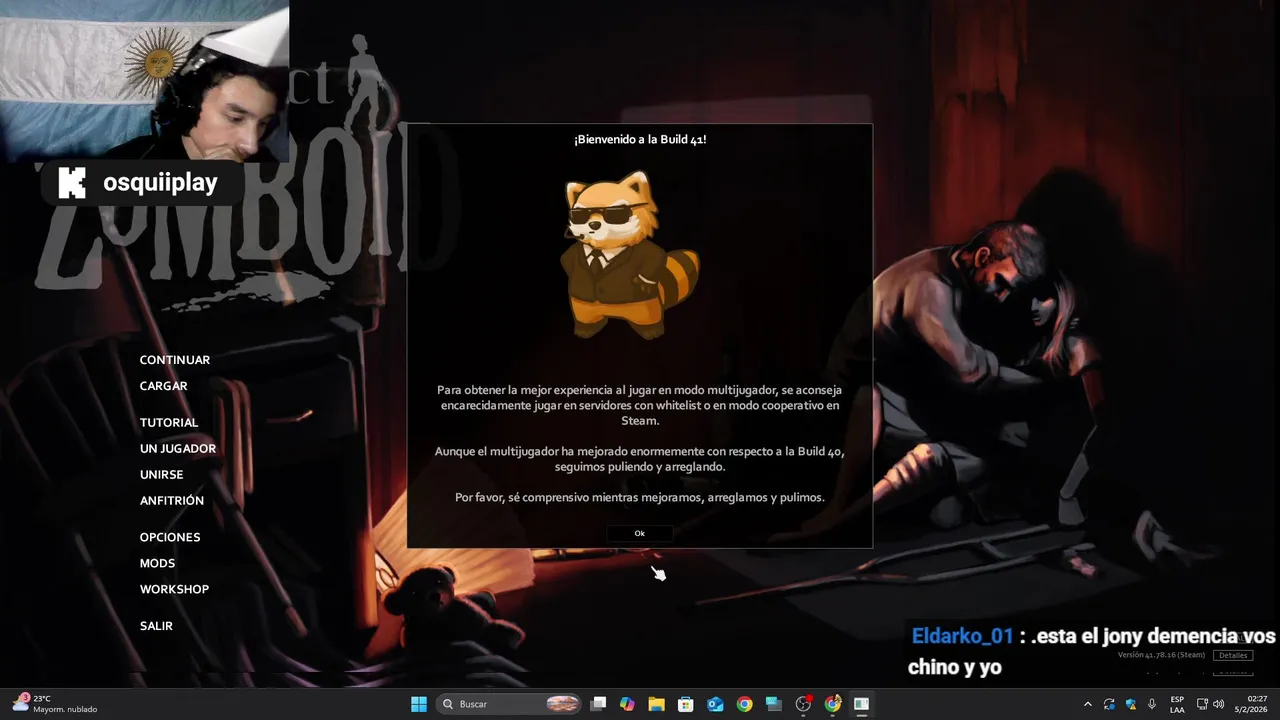Select ANFITRIÓN to host a game

pos(172,501)
